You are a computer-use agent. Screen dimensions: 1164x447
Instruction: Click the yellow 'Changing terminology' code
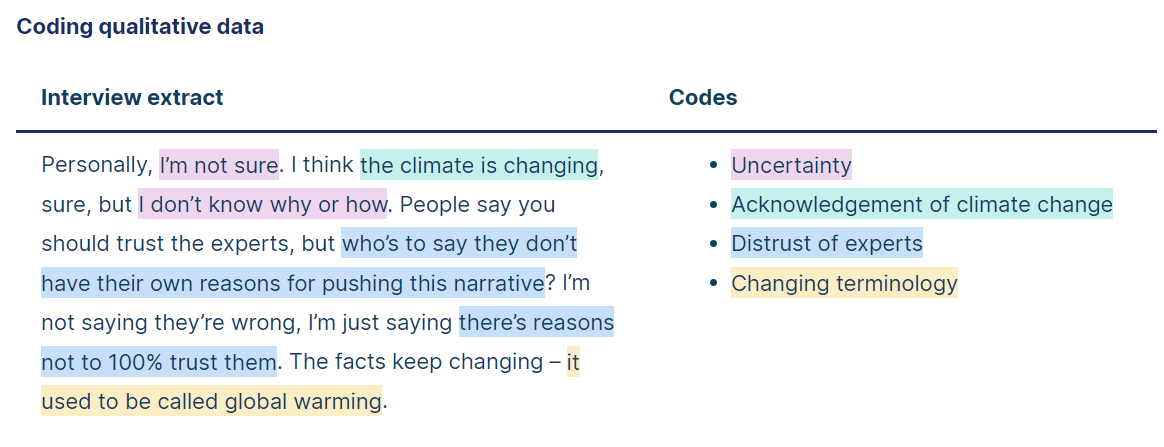(x=844, y=283)
